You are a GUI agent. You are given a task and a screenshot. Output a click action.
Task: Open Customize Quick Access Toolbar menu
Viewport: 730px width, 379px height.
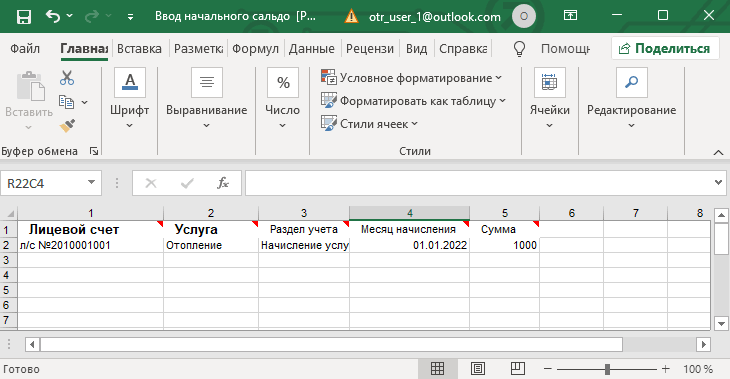130,17
